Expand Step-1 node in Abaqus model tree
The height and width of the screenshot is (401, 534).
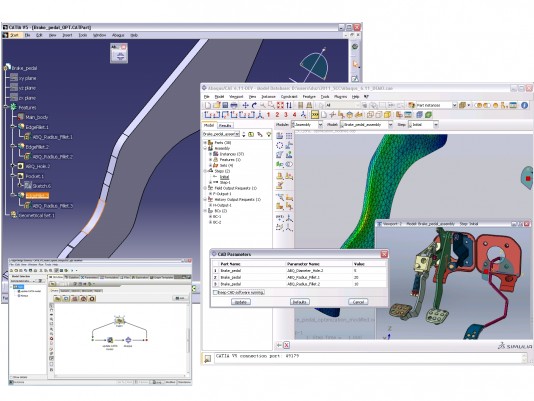coord(210,183)
